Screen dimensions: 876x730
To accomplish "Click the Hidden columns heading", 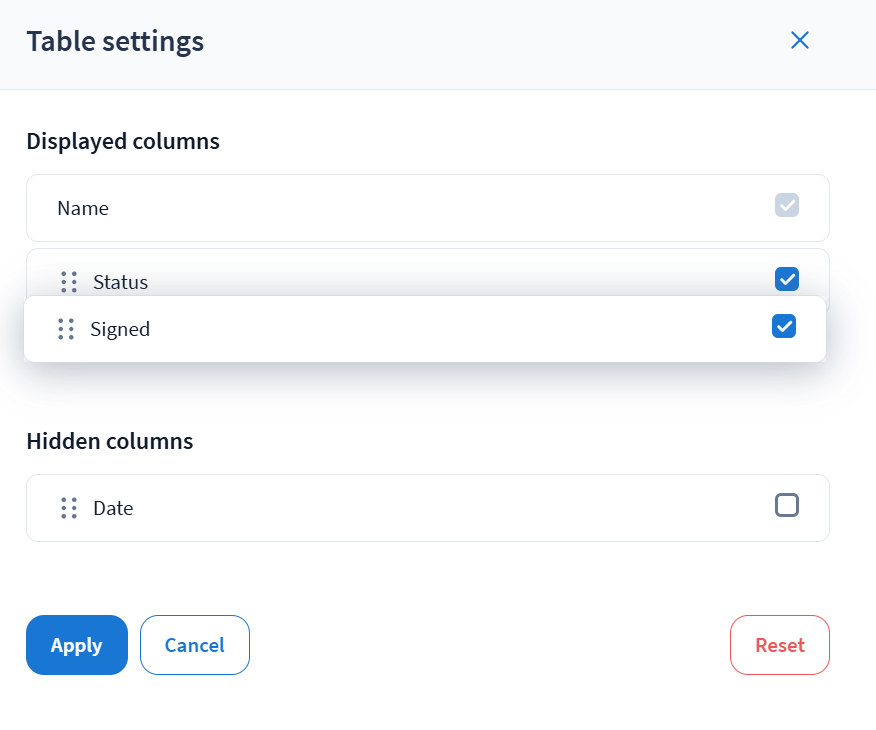I will [110, 441].
